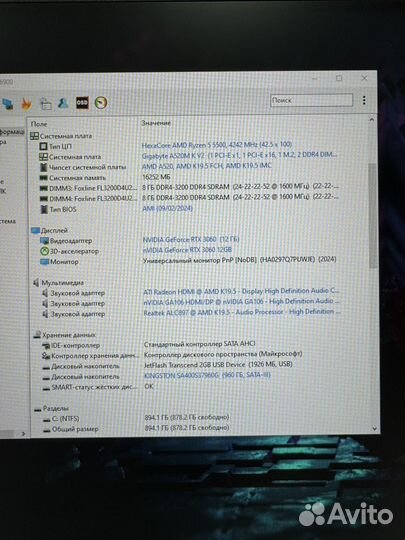
Task: Open the HexaCore AMD Ryzen 5 5500 link
Action: (x=217, y=145)
